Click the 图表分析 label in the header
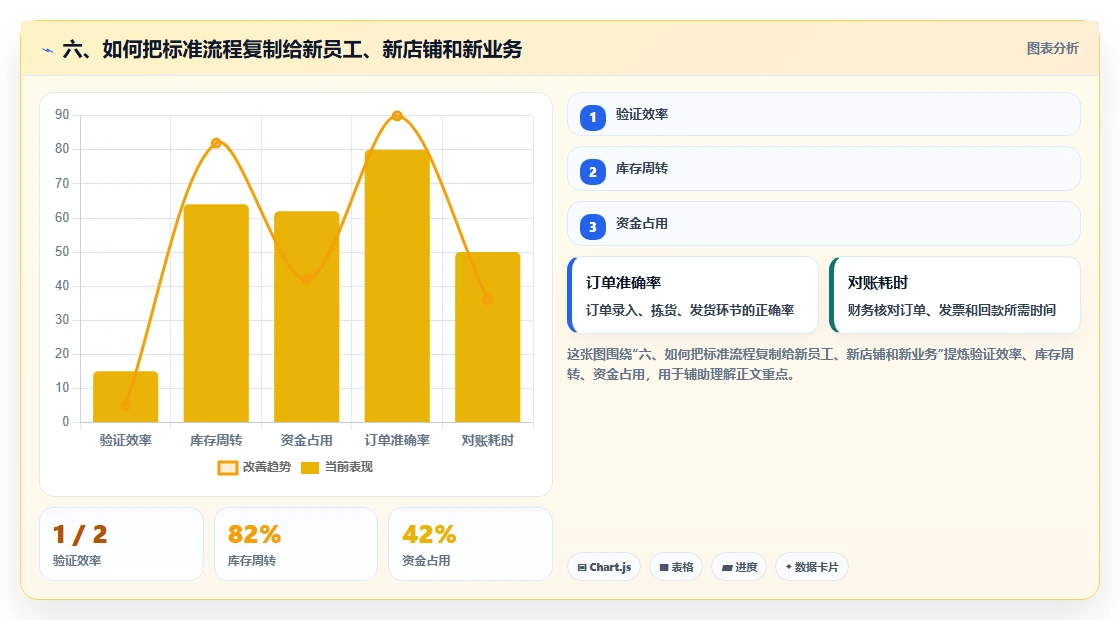This screenshot has height=620, width=1120. click(x=1052, y=49)
